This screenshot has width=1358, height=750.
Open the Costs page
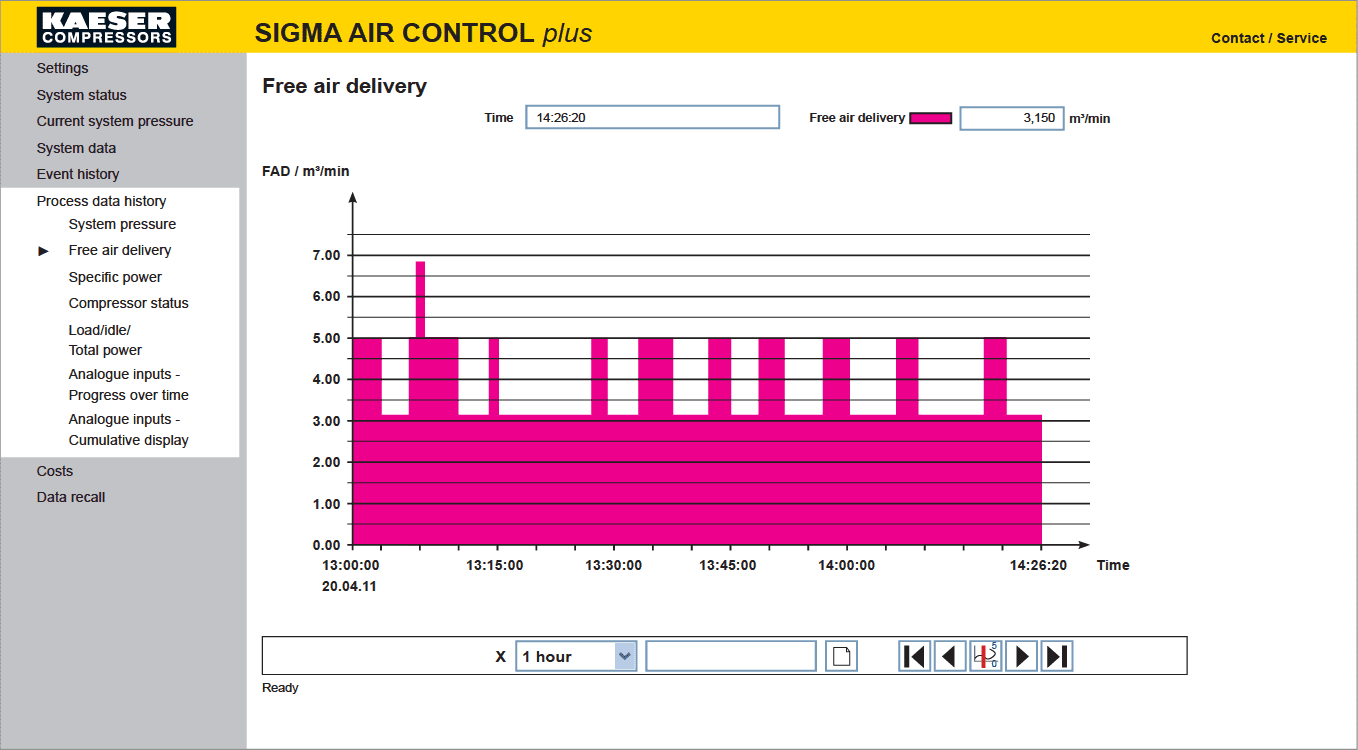pyautogui.click(x=55, y=471)
